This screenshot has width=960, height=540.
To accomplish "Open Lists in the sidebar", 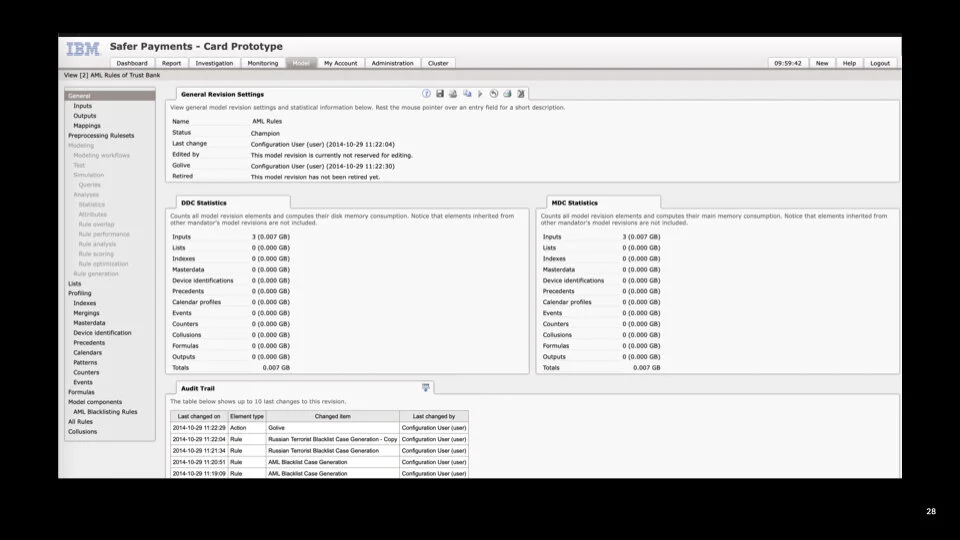I will [x=75, y=283].
